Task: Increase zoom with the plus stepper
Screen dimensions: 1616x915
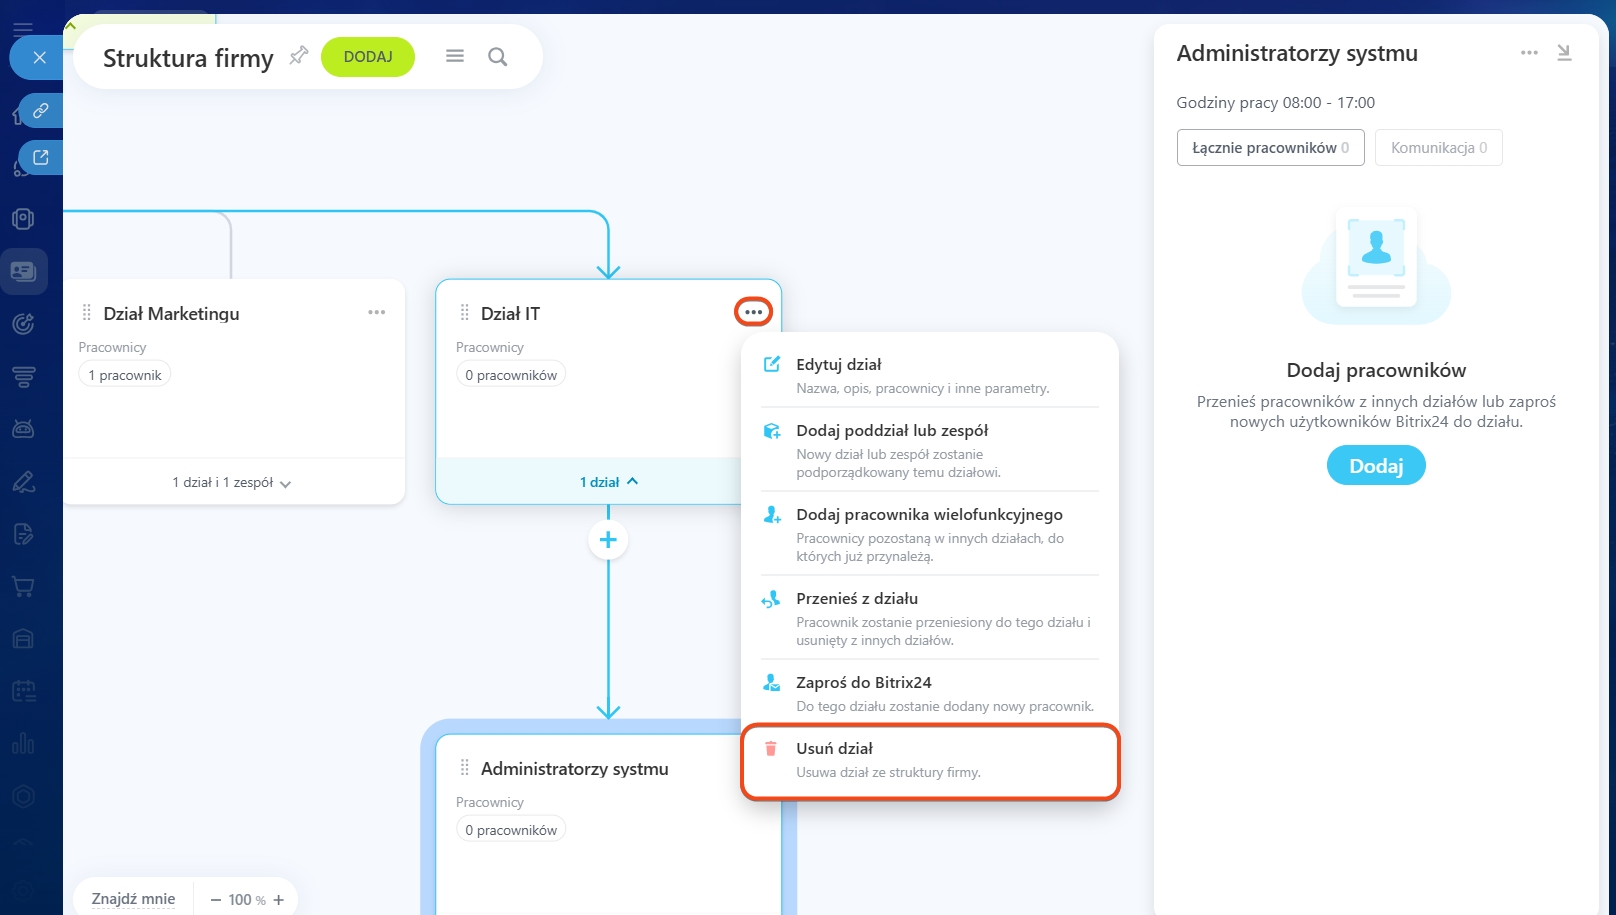Action: point(279,900)
